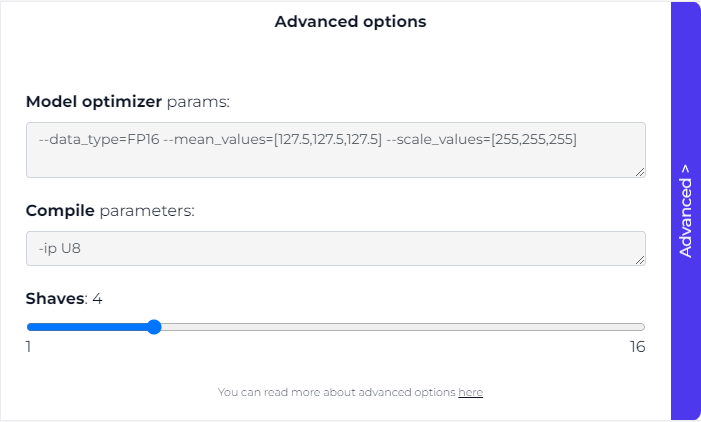
Task: Click the unfilled grey Shaves slider track
Action: (400, 327)
